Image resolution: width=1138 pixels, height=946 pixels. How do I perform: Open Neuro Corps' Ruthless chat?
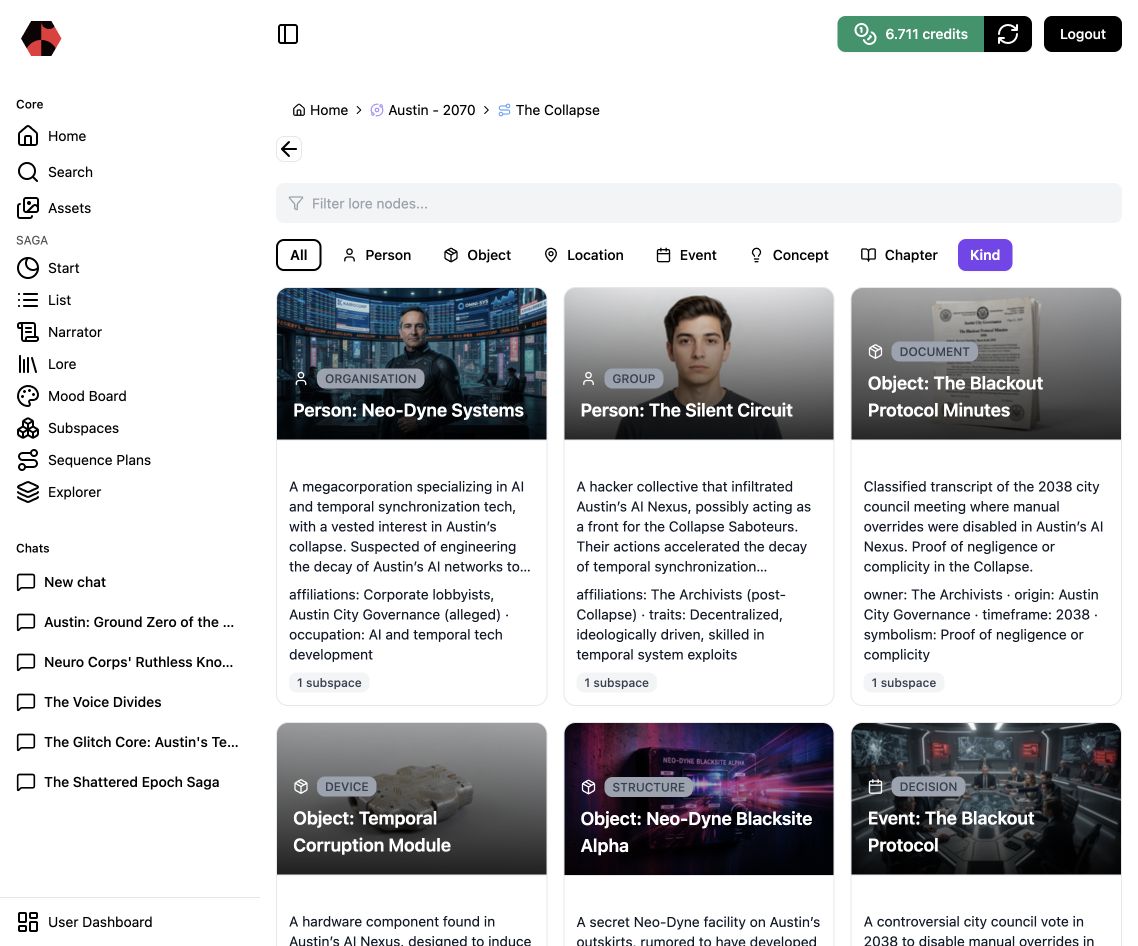pyautogui.click(x=128, y=662)
